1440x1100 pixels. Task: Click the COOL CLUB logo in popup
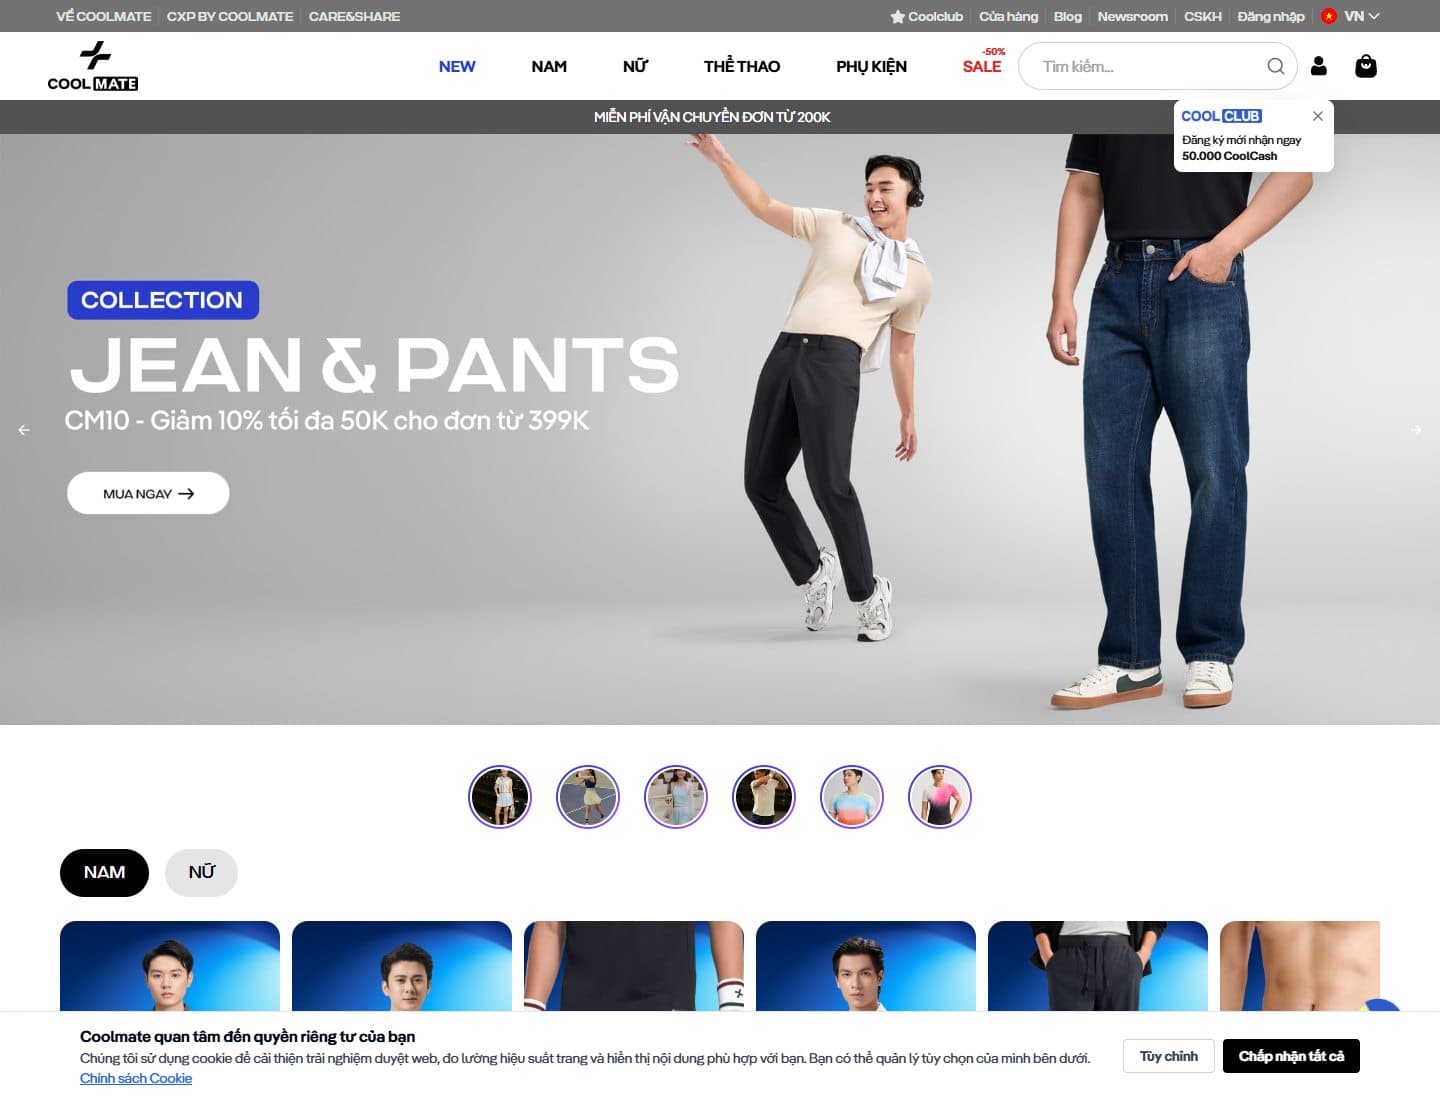click(x=1221, y=116)
